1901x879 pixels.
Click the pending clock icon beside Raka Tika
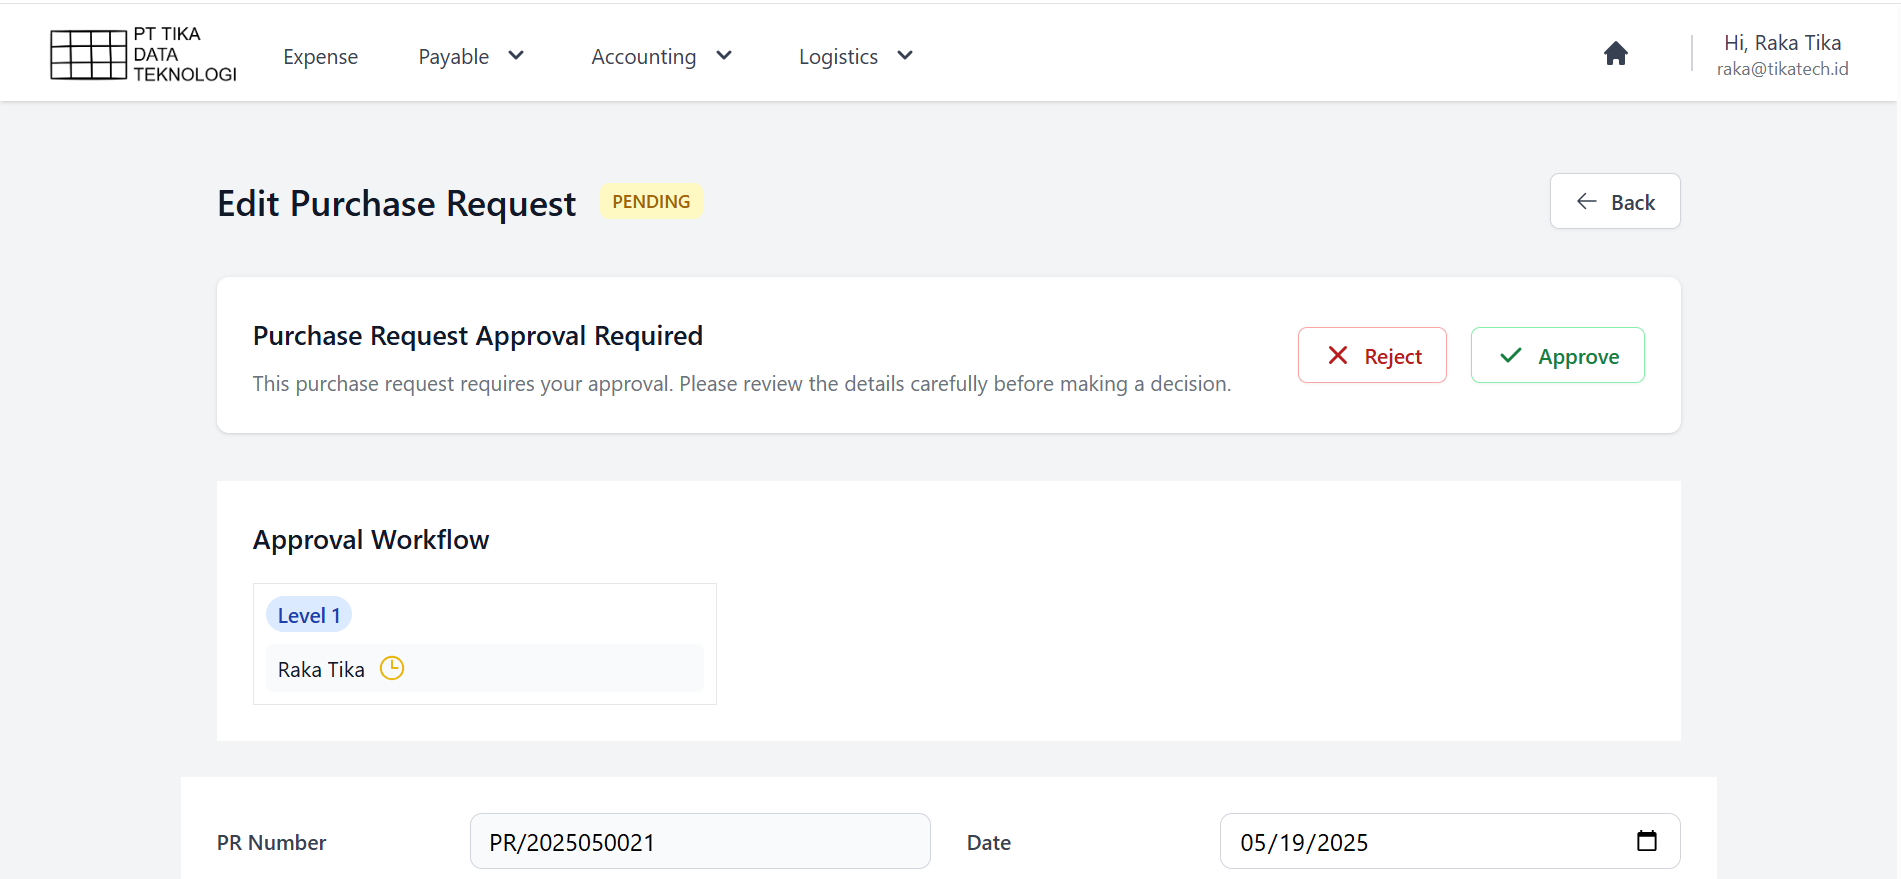pos(392,668)
